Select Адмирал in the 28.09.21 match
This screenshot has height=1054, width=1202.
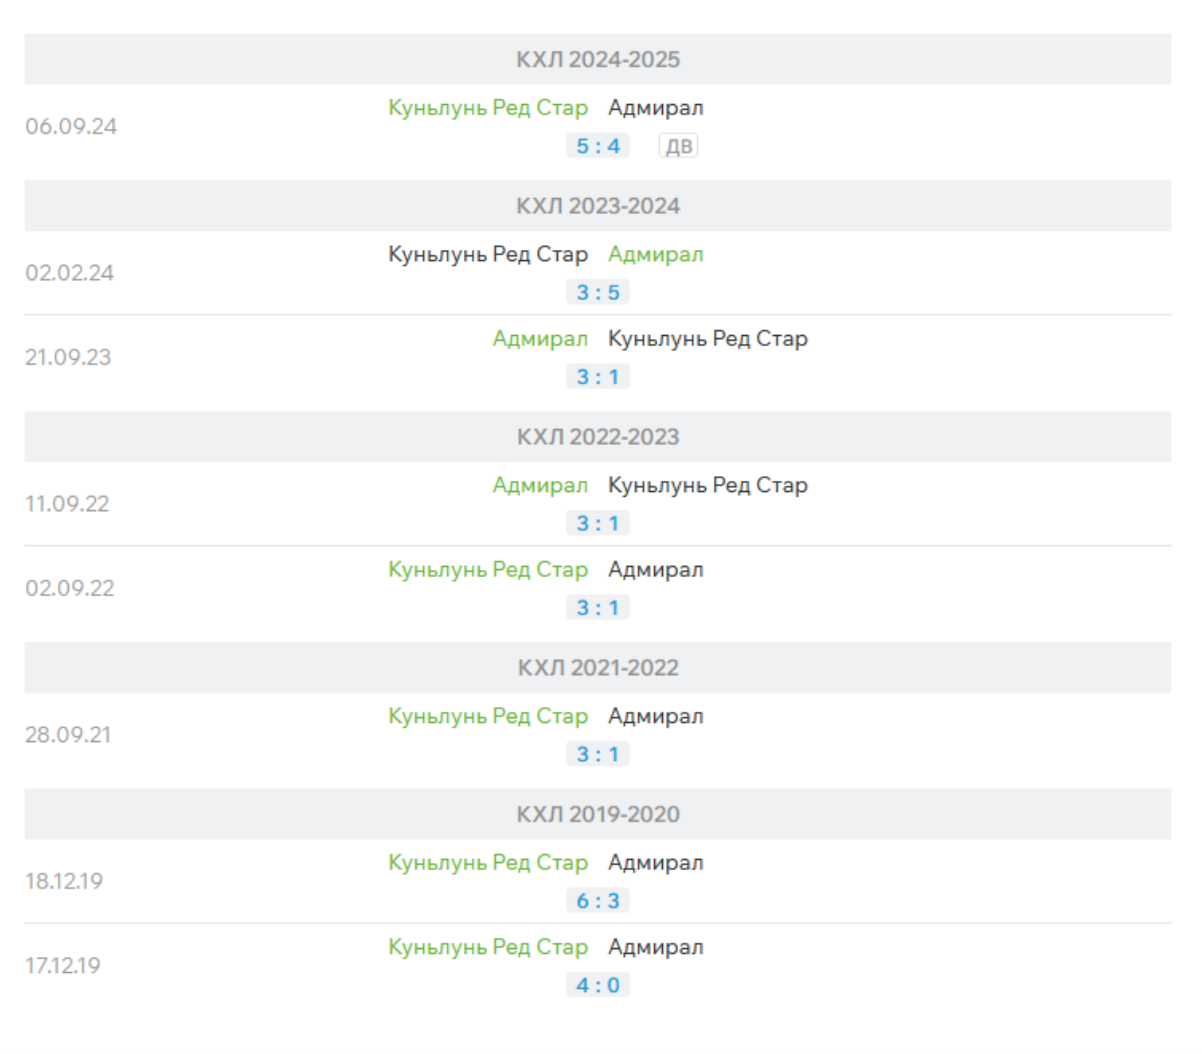655,716
